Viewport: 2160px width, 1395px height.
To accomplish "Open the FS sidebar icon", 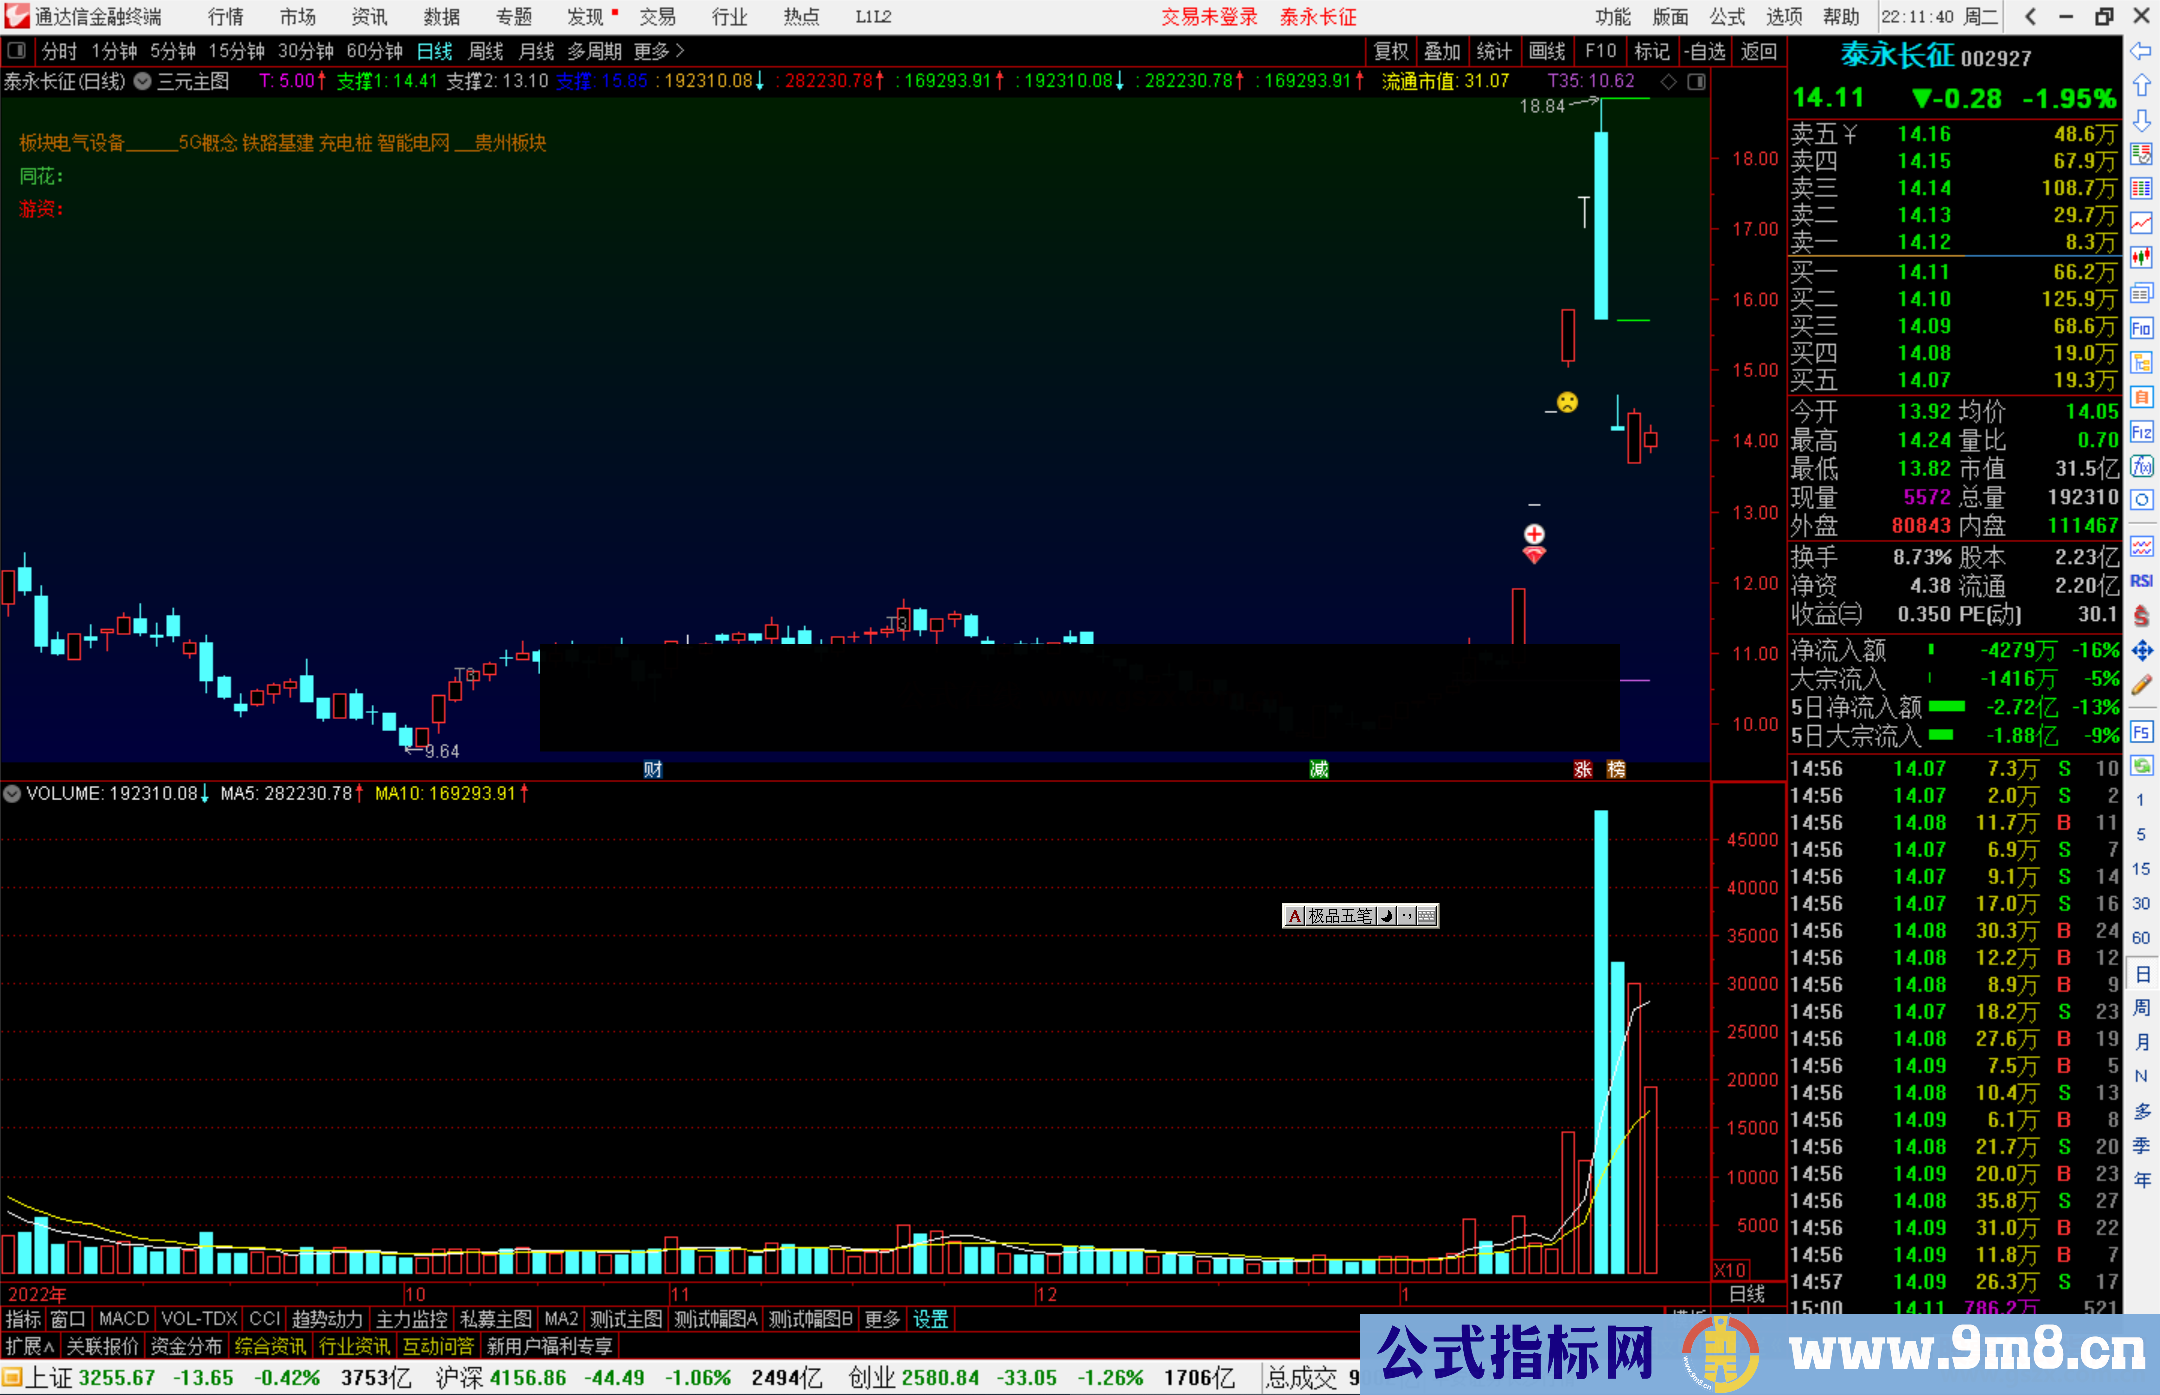I will coord(2141,732).
